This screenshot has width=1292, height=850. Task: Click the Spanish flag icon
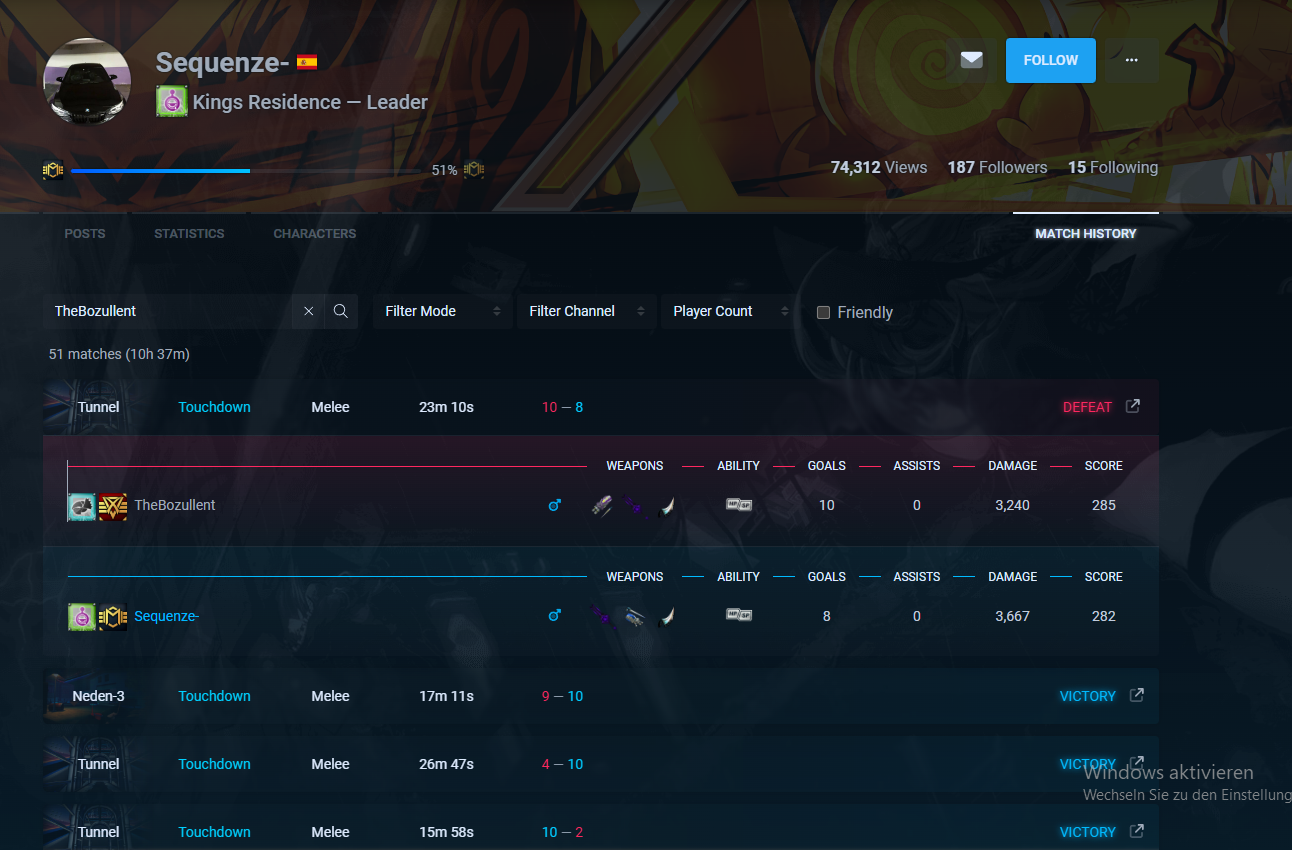[x=307, y=62]
